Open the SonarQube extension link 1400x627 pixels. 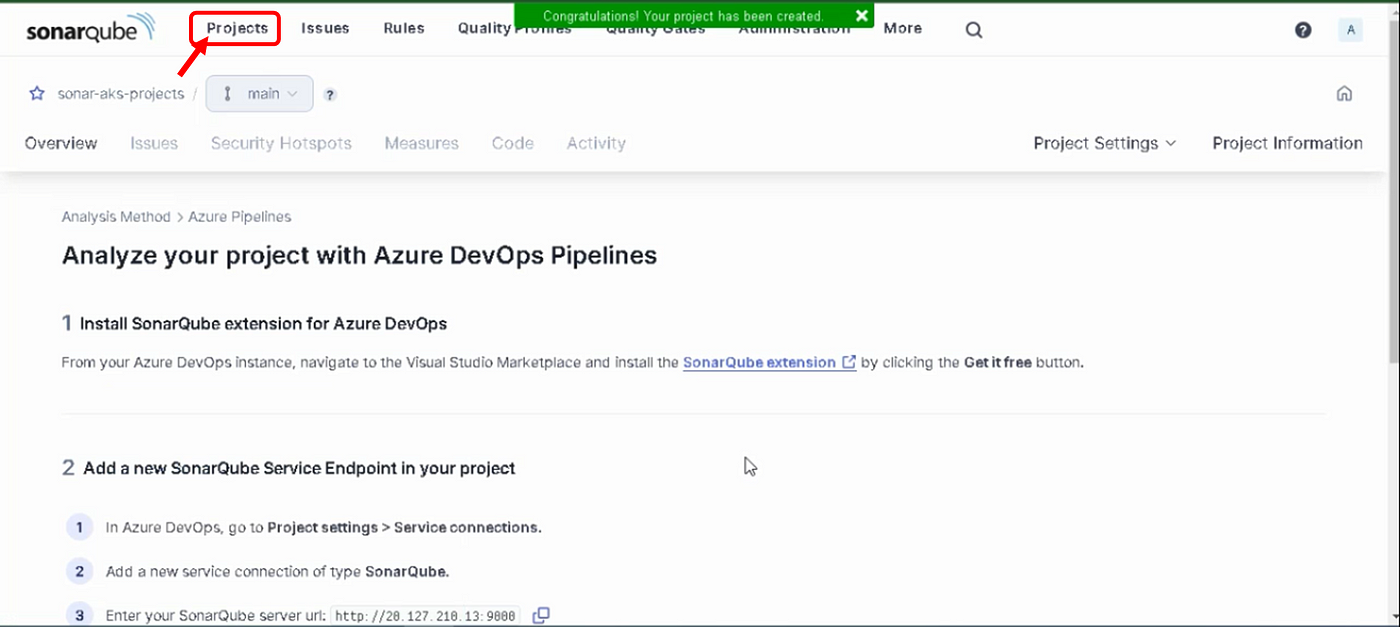click(x=769, y=362)
